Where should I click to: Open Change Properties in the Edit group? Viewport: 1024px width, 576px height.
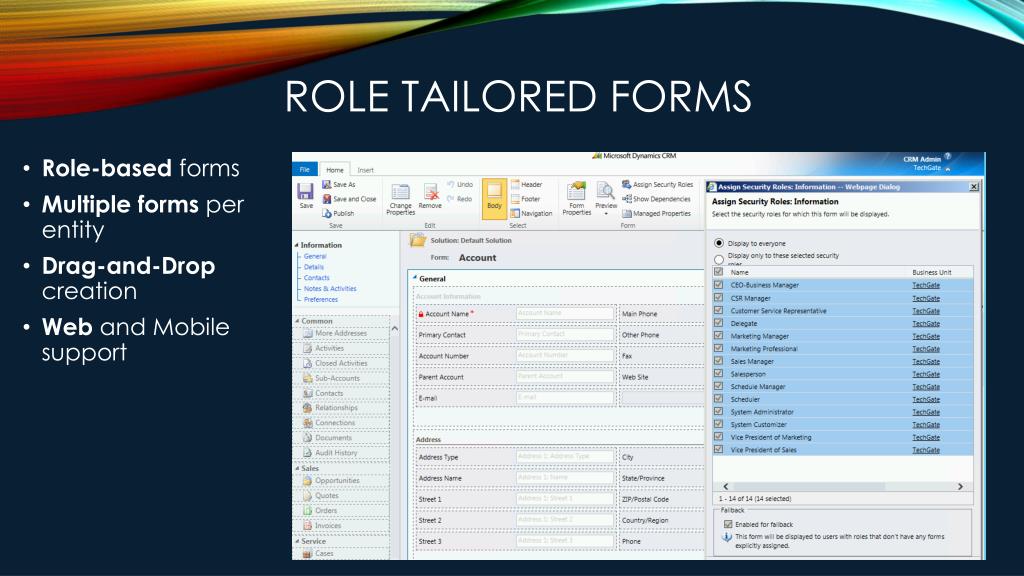(400, 199)
